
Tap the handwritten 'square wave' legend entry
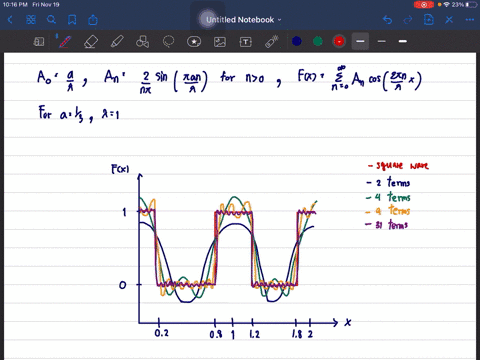click(399, 165)
